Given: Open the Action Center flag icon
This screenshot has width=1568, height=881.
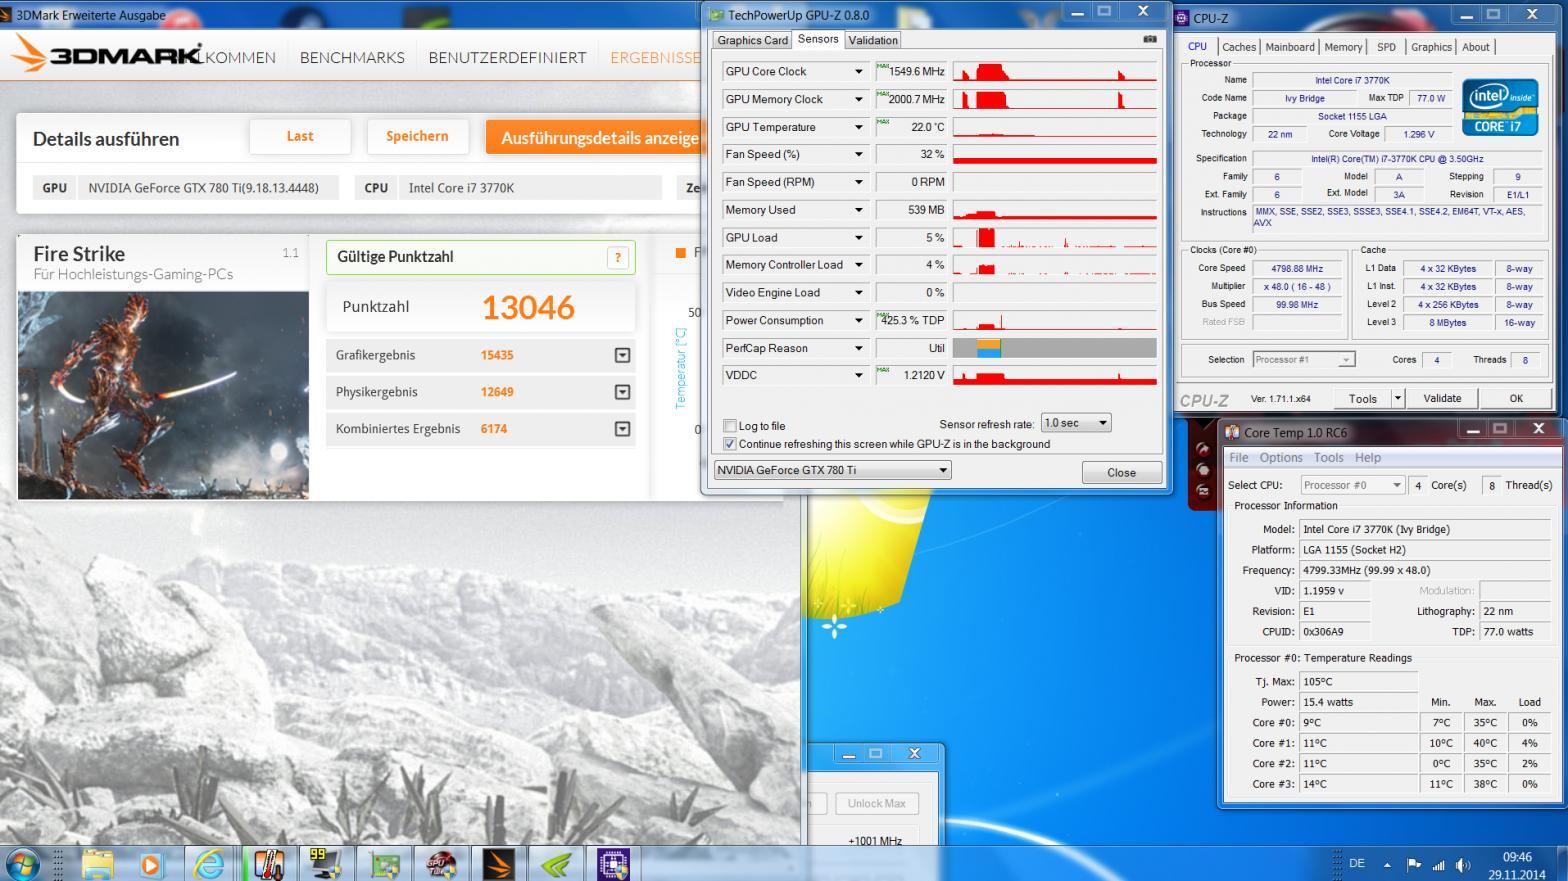Looking at the screenshot, I should (x=1414, y=864).
